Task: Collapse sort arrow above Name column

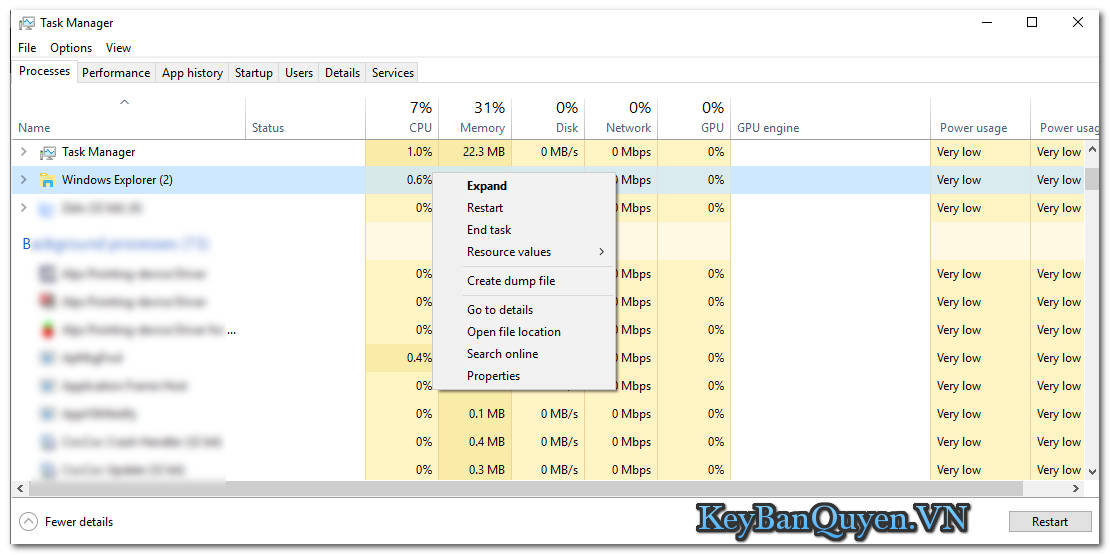Action: [x=124, y=103]
